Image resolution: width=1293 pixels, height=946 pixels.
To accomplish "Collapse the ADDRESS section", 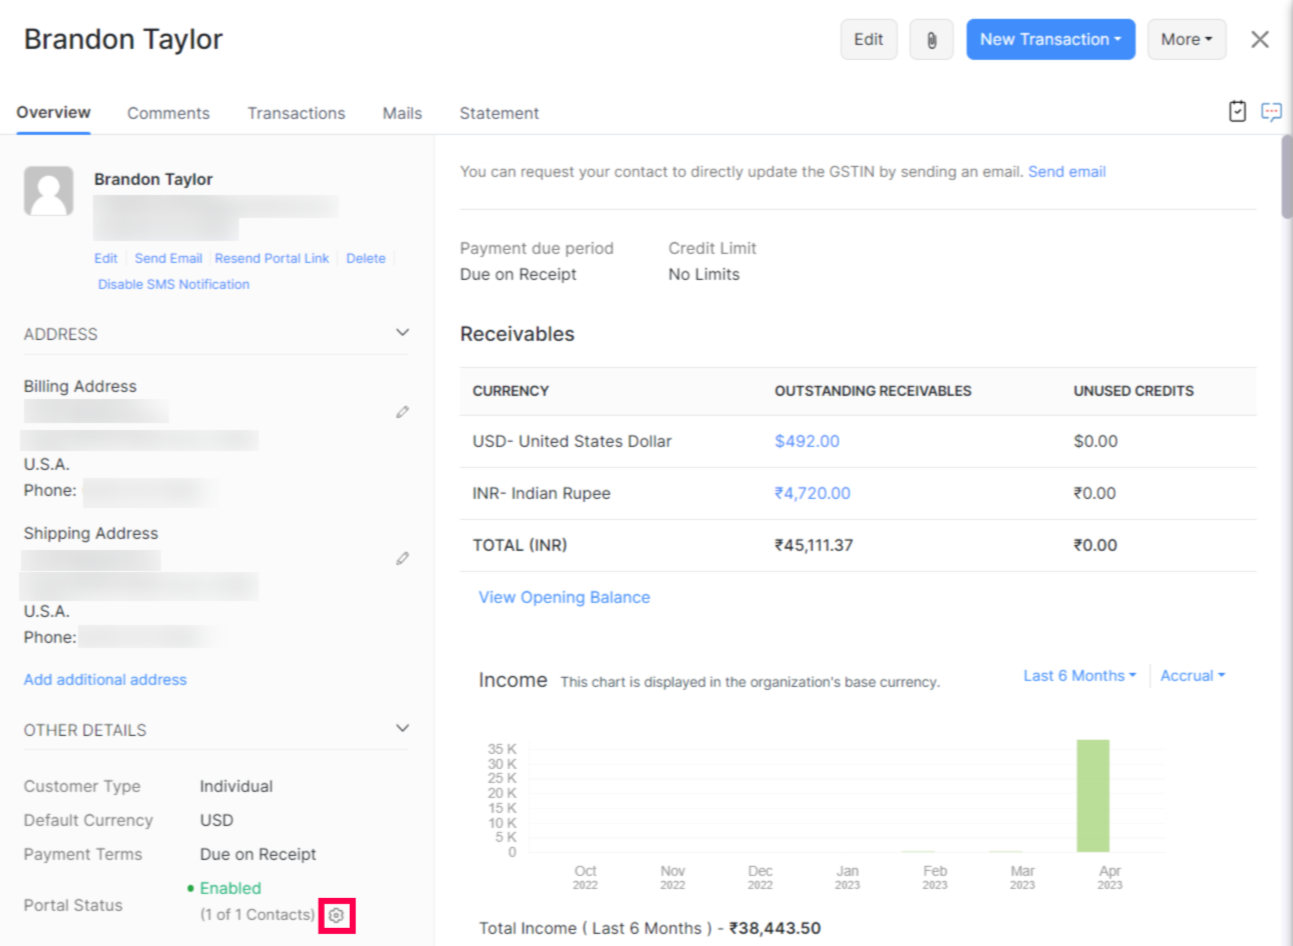I will (x=403, y=331).
